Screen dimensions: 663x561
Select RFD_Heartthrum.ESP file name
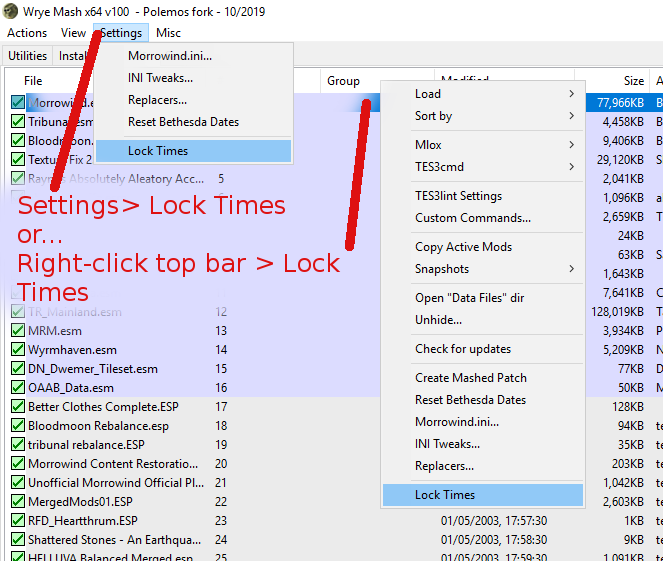pos(83,521)
